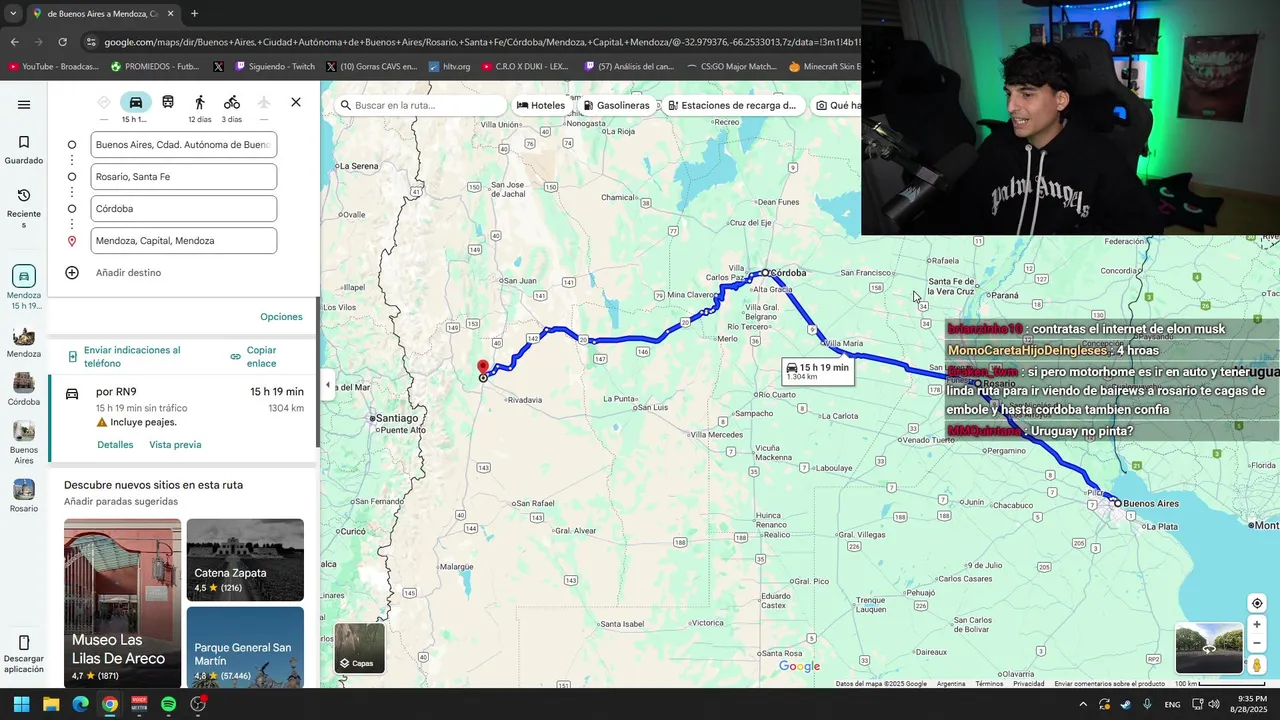Screen dimensions: 1280x720
Task: Filter route by Hoteles
Action: coord(541,105)
